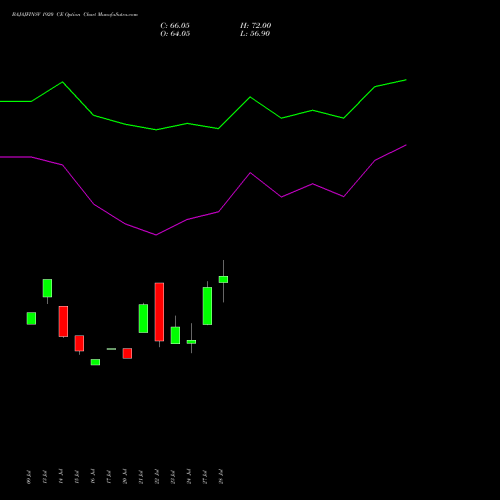This screenshot has height=500, width=500.
Task: Select the 09 Jul date label
Action: coord(29,477)
